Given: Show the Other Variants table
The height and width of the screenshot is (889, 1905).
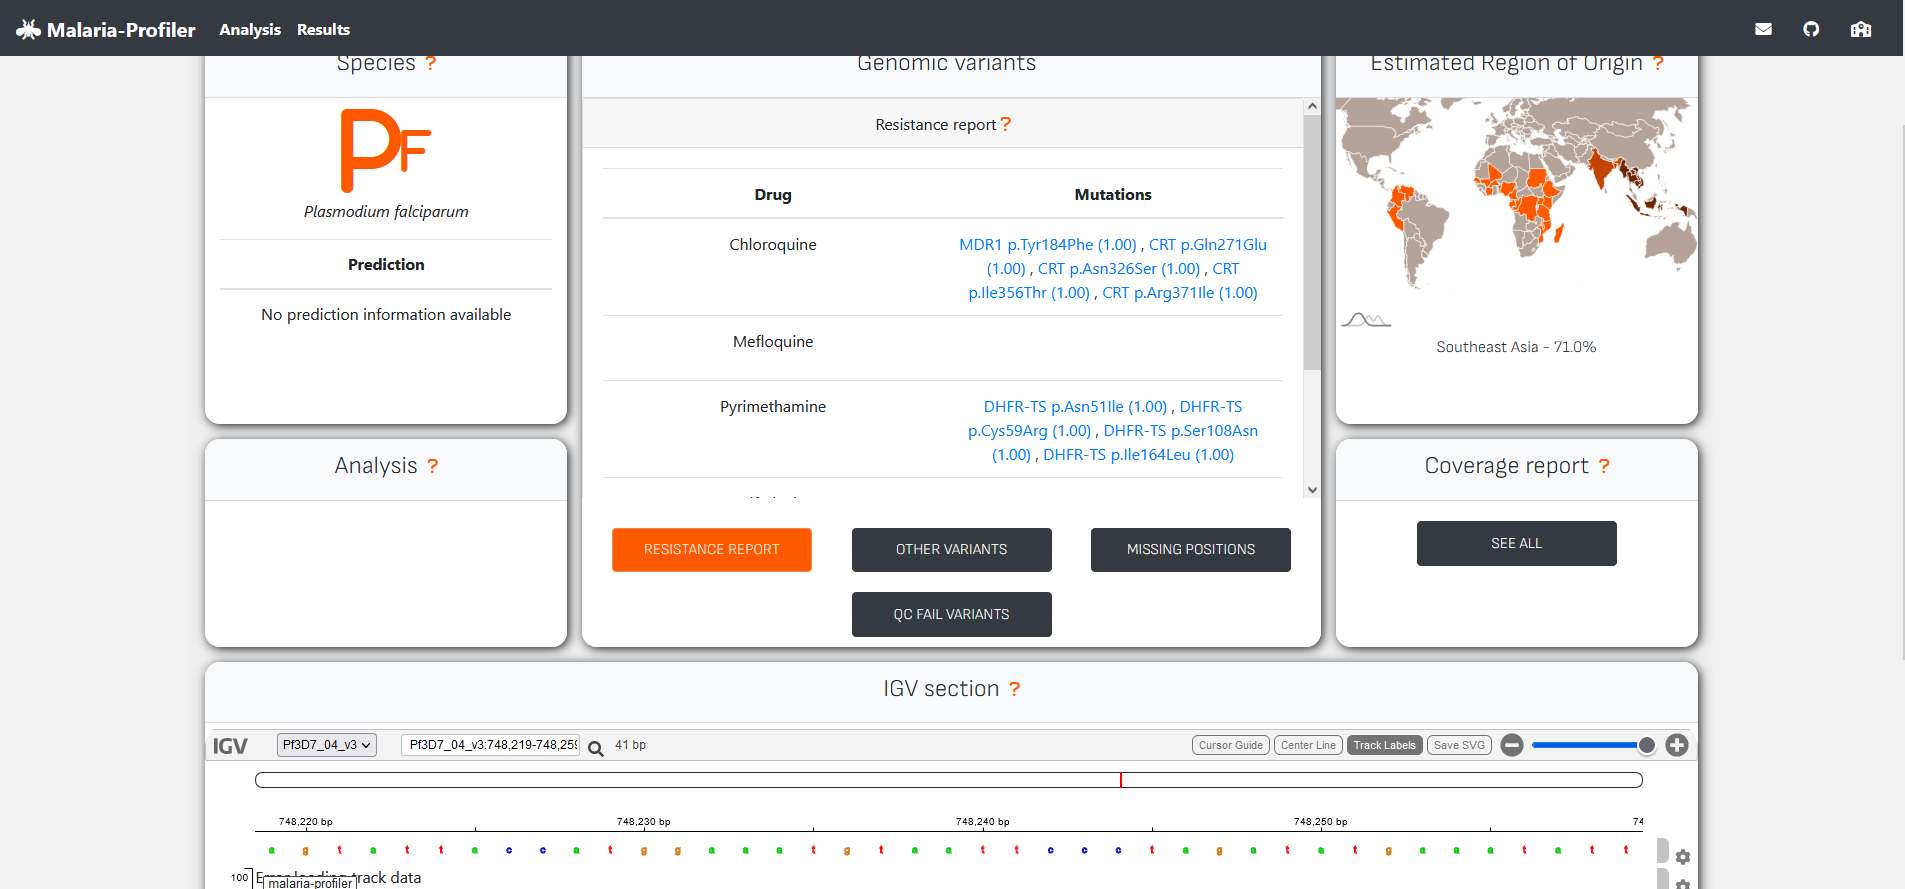Looking at the screenshot, I should point(951,550).
